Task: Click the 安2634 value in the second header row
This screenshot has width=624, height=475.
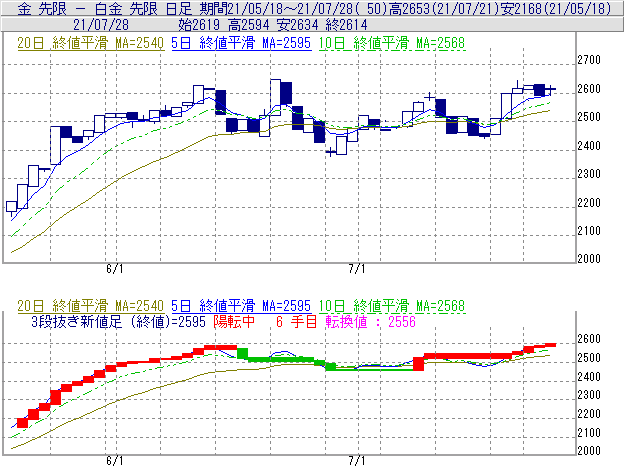Action: (x=298, y=25)
